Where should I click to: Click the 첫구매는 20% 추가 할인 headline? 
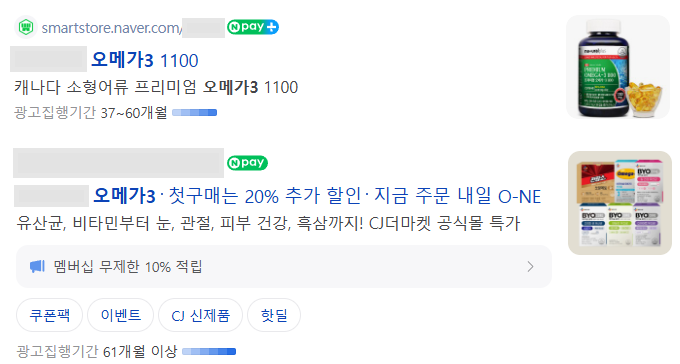pos(265,196)
